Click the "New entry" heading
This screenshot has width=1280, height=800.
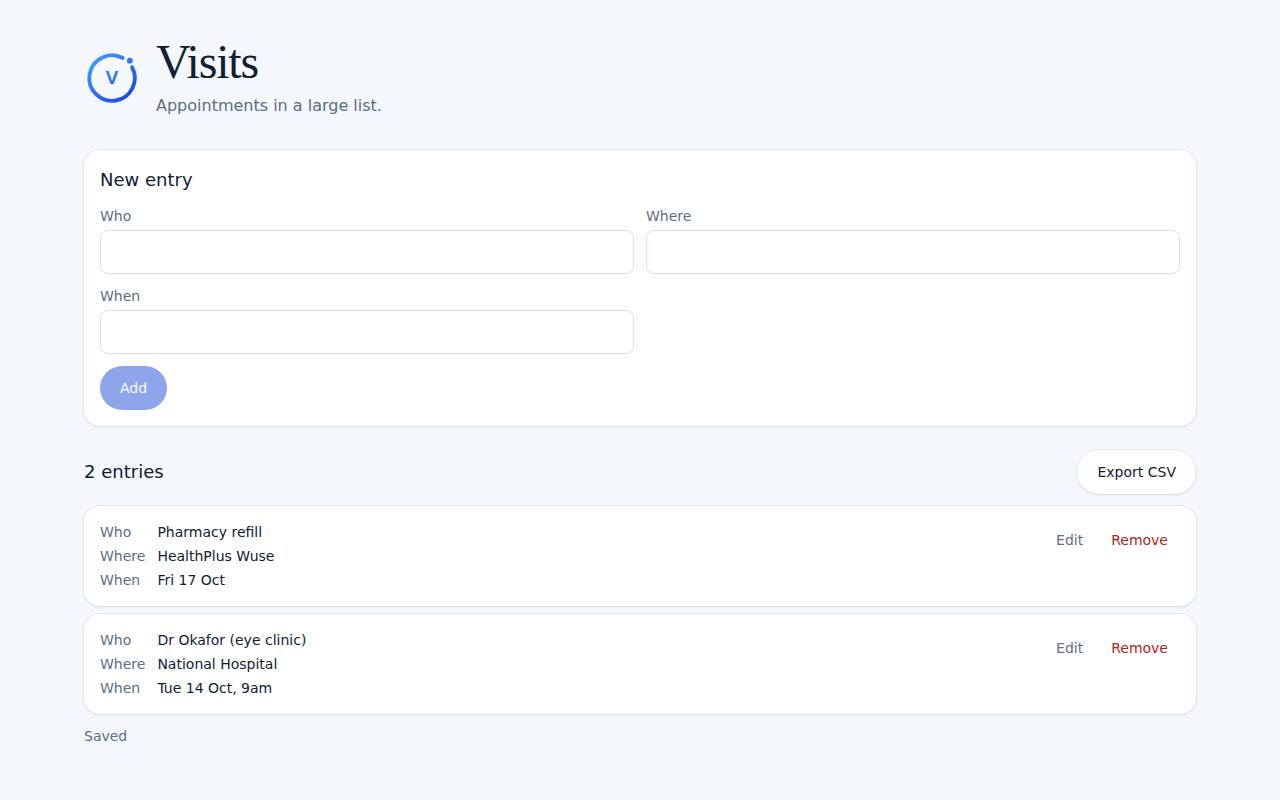(146, 180)
